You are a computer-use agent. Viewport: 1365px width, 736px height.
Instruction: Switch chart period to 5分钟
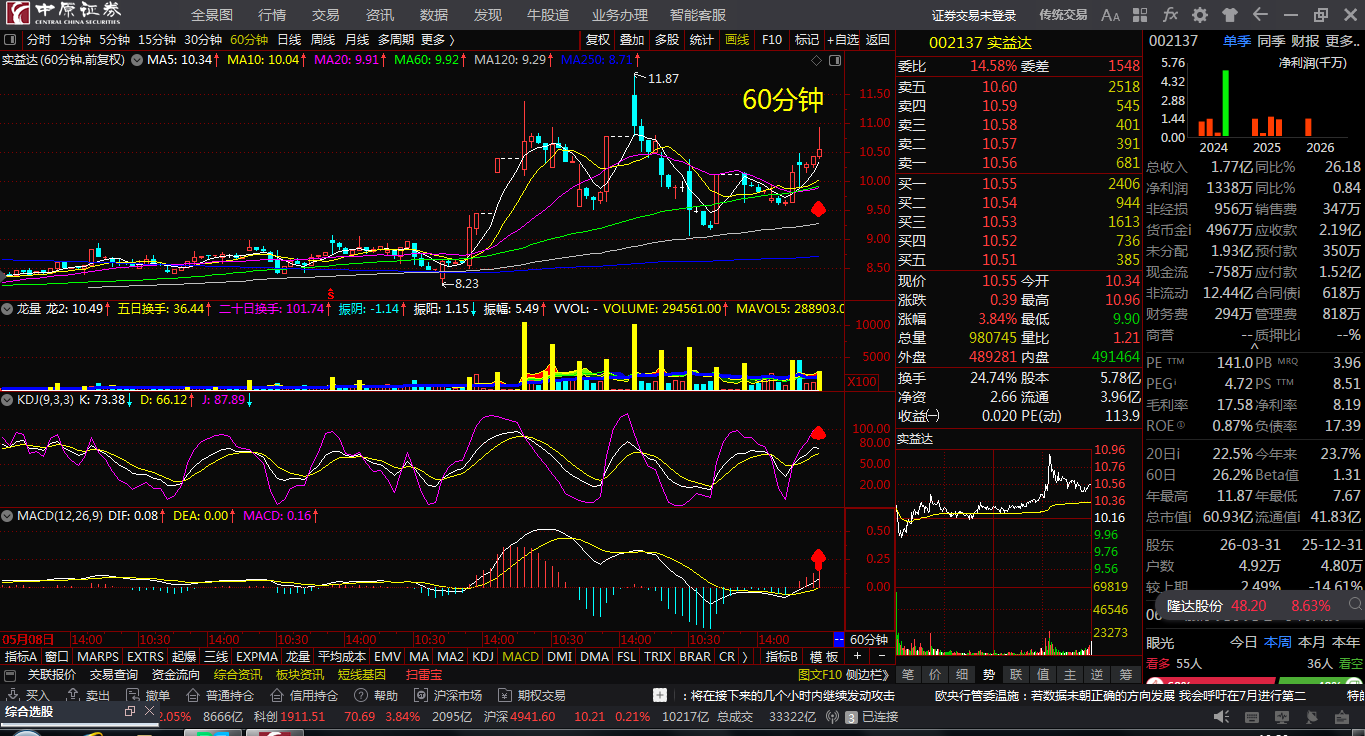[114, 40]
